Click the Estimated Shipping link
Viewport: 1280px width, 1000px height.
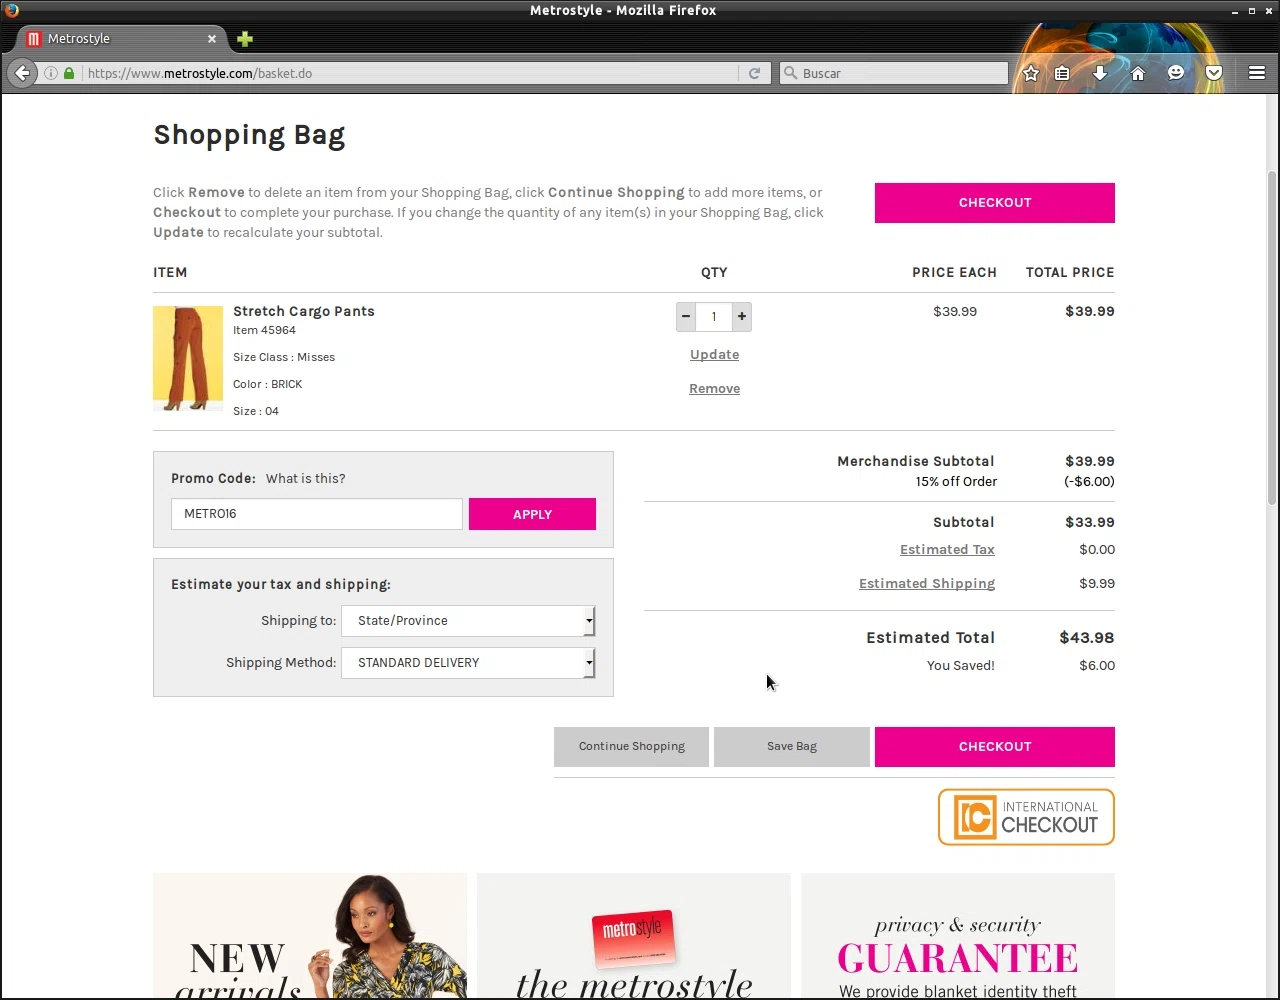pos(927,584)
